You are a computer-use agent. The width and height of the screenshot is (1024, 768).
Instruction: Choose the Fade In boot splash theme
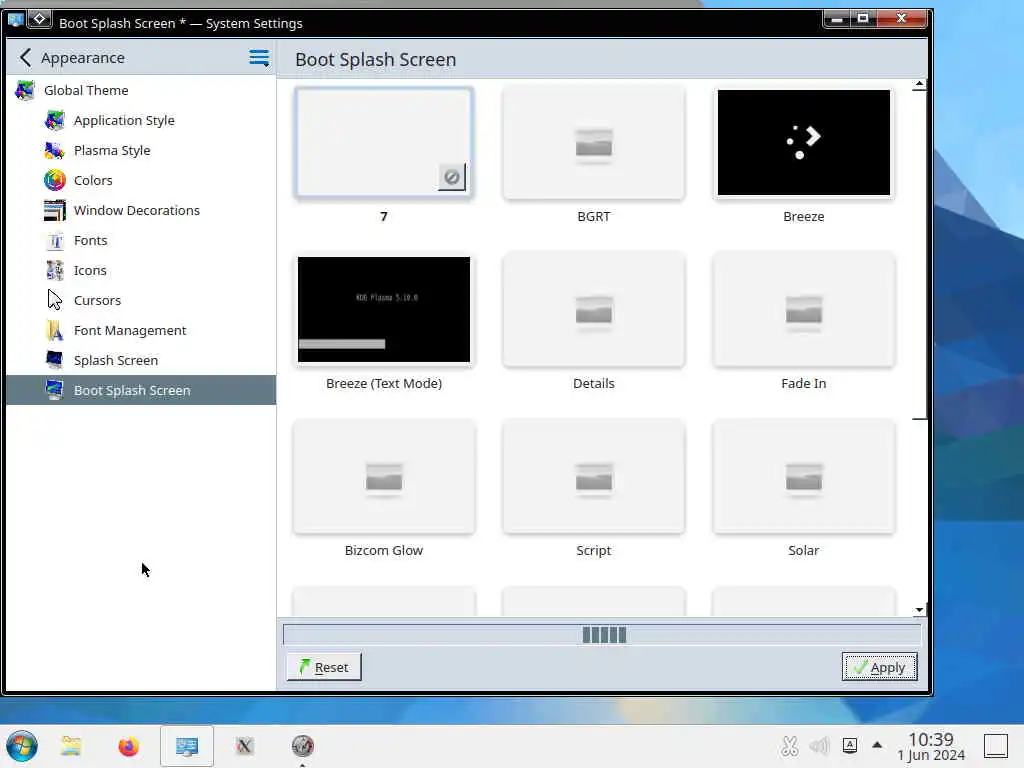[x=803, y=310]
